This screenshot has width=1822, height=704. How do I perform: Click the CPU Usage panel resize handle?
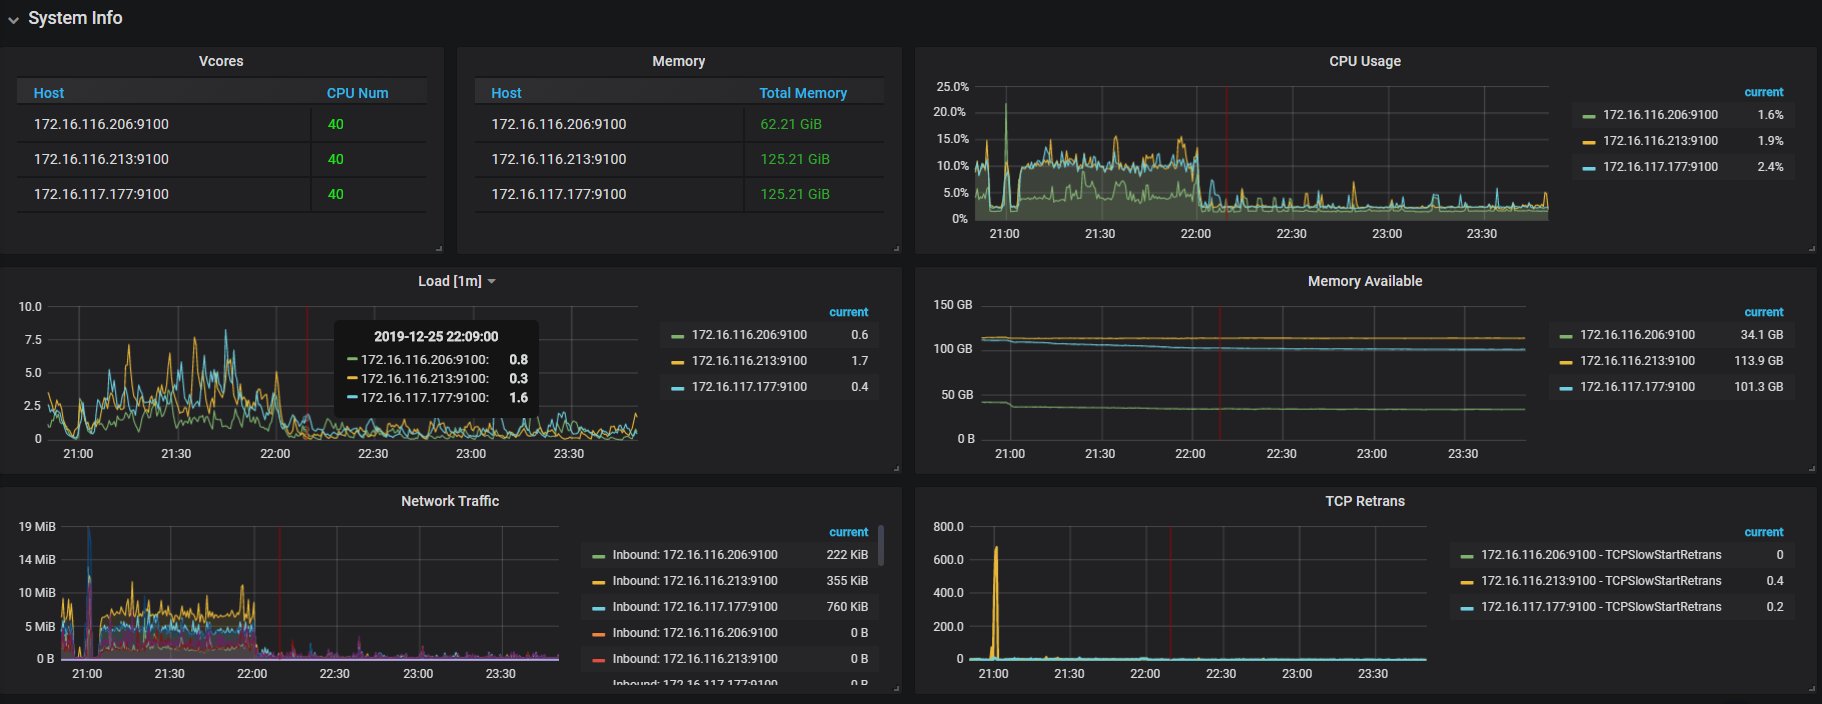(1811, 248)
